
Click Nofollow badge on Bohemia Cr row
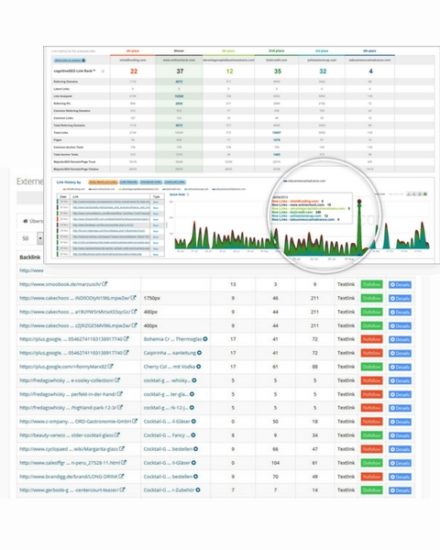coord(372,339)
